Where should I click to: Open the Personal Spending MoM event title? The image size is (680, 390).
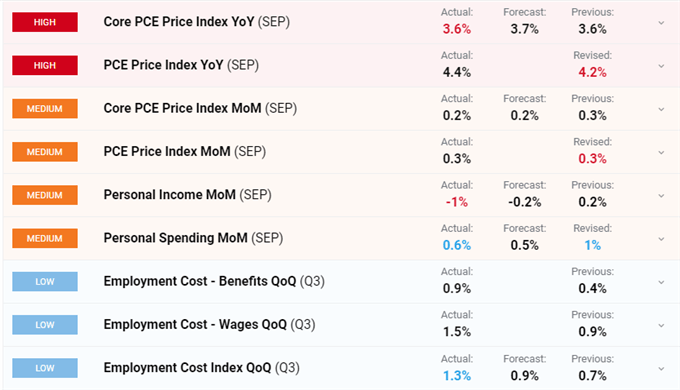193,238
